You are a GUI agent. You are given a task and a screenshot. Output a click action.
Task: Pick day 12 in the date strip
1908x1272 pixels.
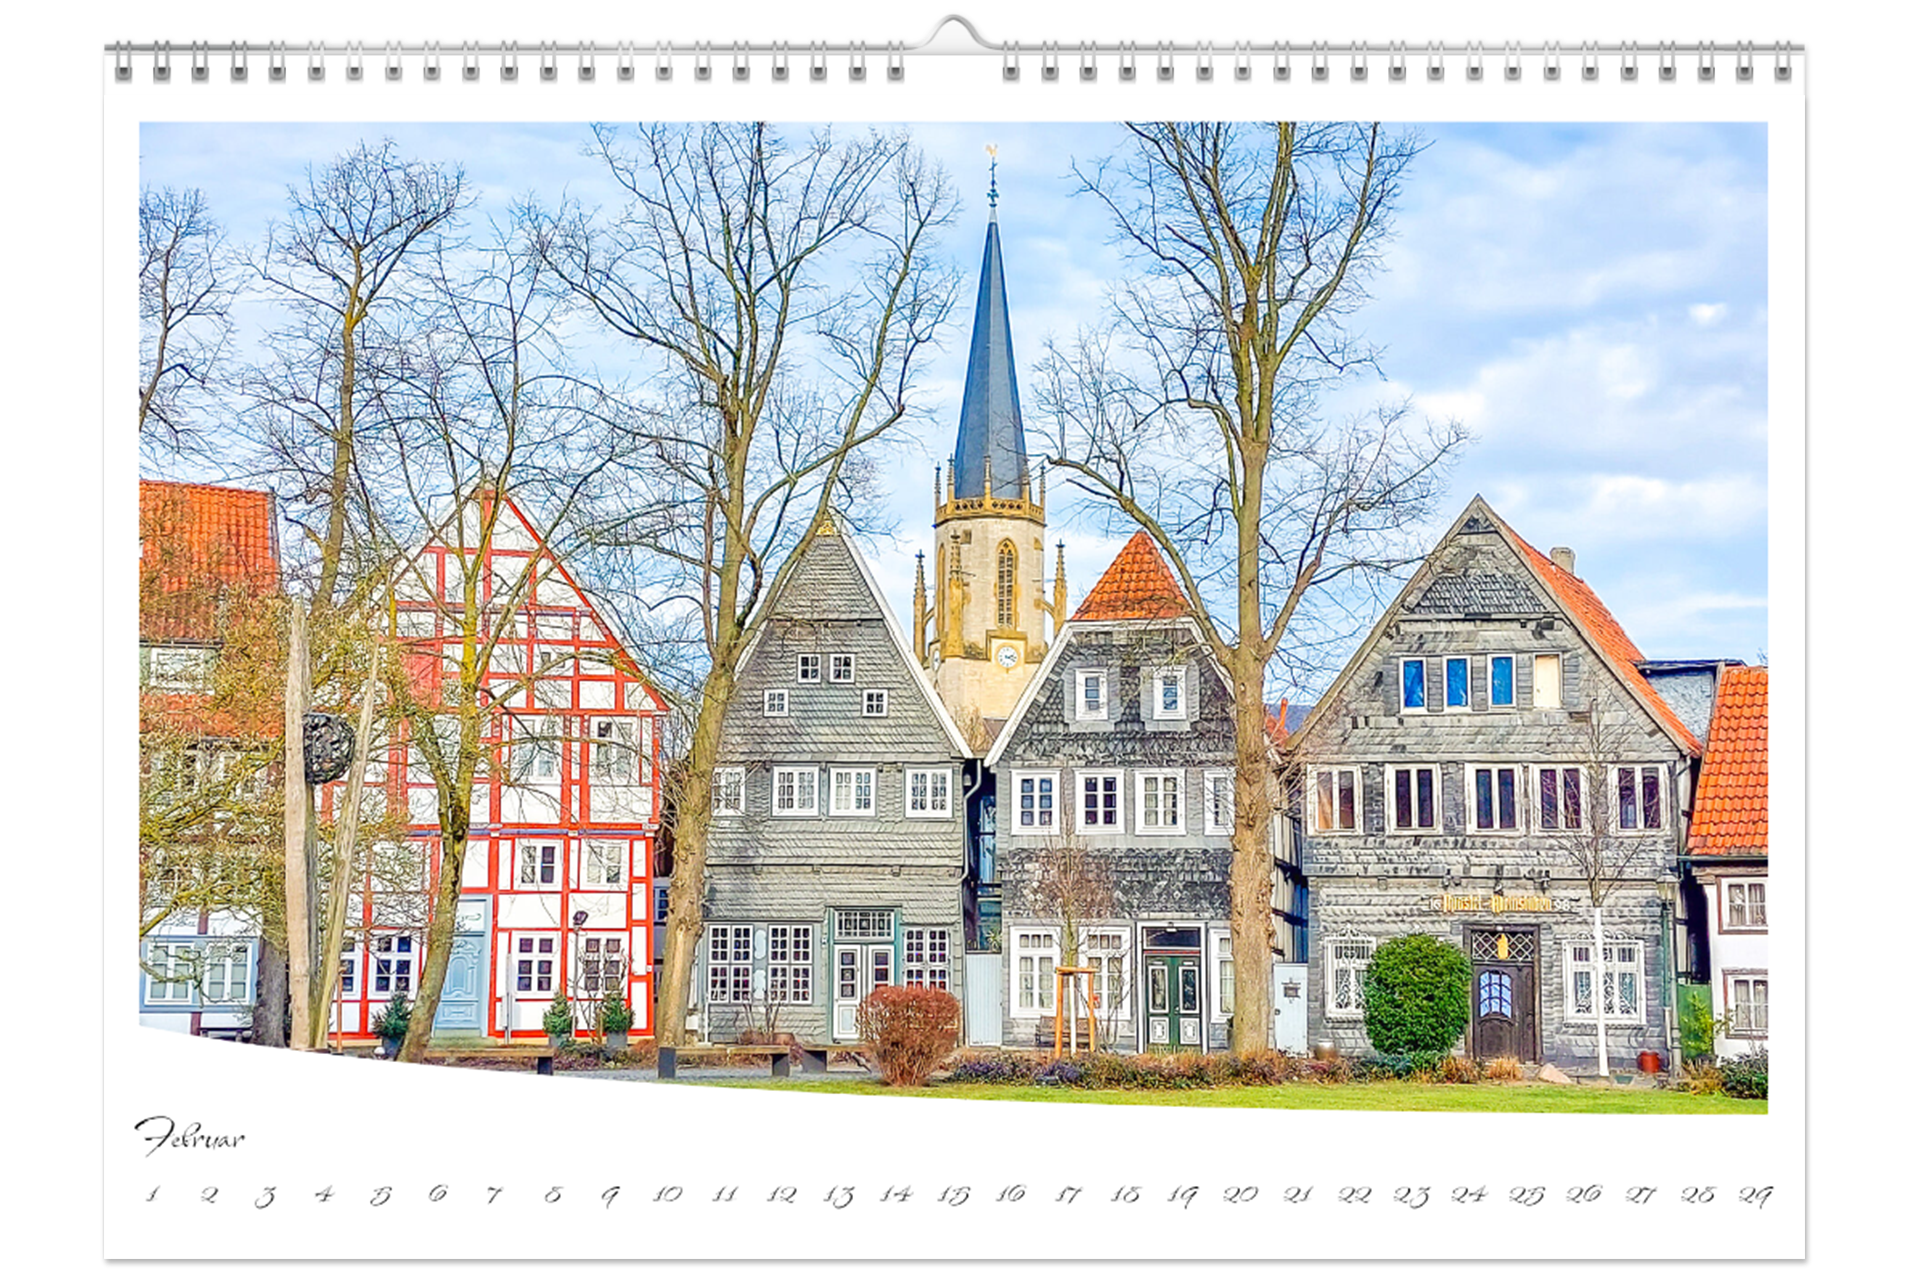[781, 1194]
